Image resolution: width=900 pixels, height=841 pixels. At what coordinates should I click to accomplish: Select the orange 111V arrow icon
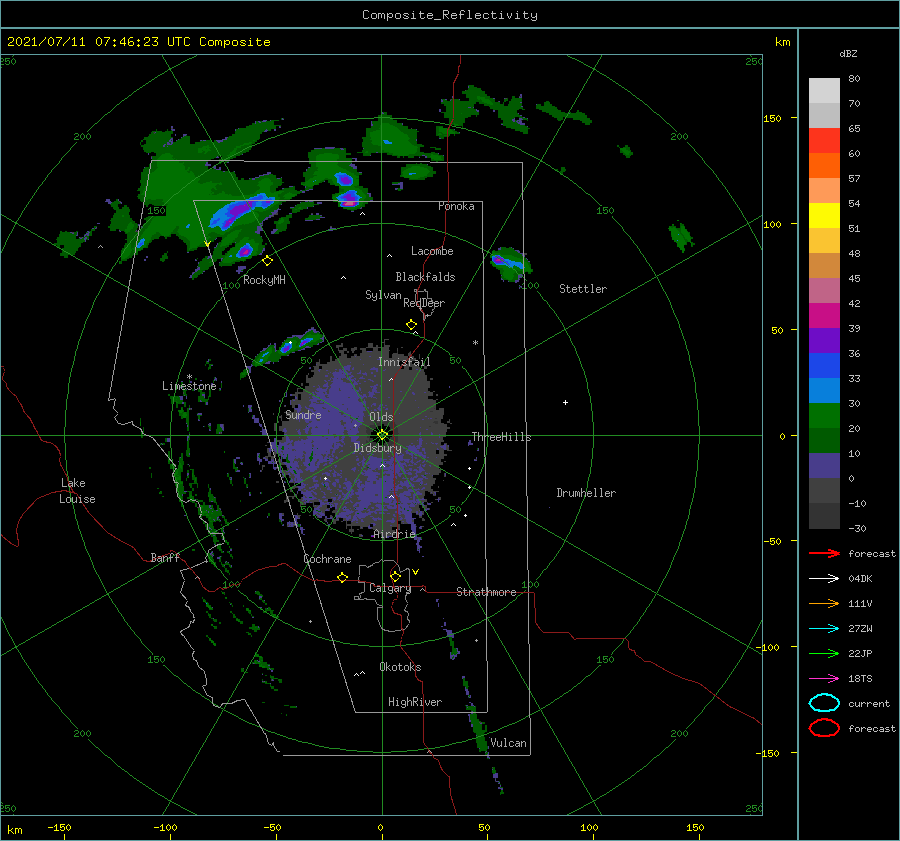click(x=824, y=603)
